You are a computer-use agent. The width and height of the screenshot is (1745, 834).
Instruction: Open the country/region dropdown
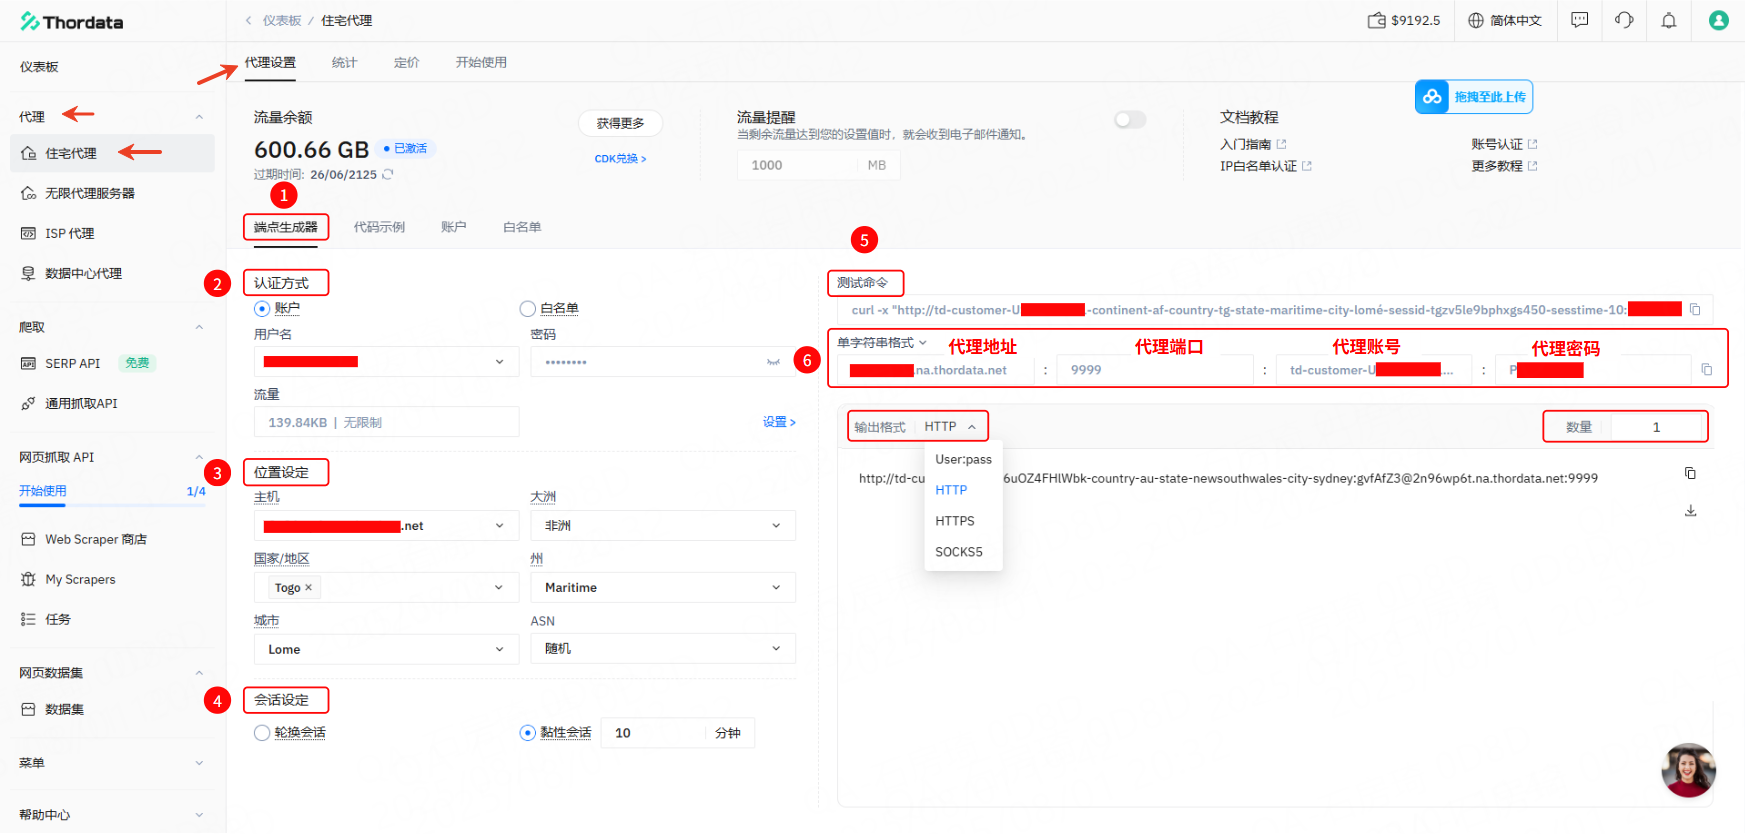(x=386, y=587)
